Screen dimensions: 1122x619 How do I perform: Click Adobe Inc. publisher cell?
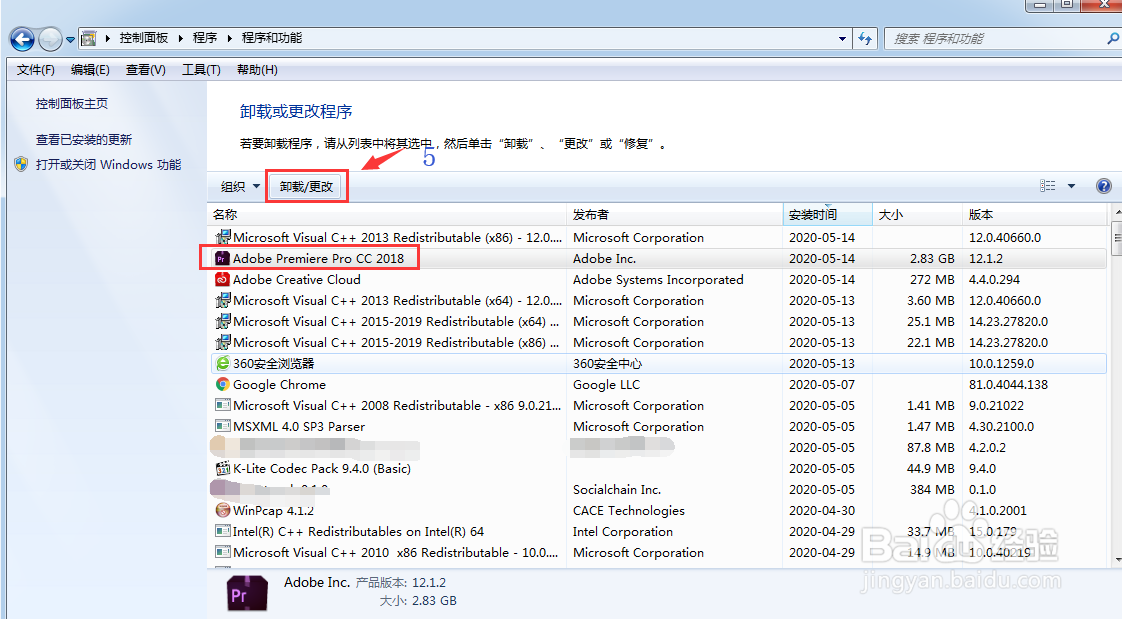pos(604,258)
